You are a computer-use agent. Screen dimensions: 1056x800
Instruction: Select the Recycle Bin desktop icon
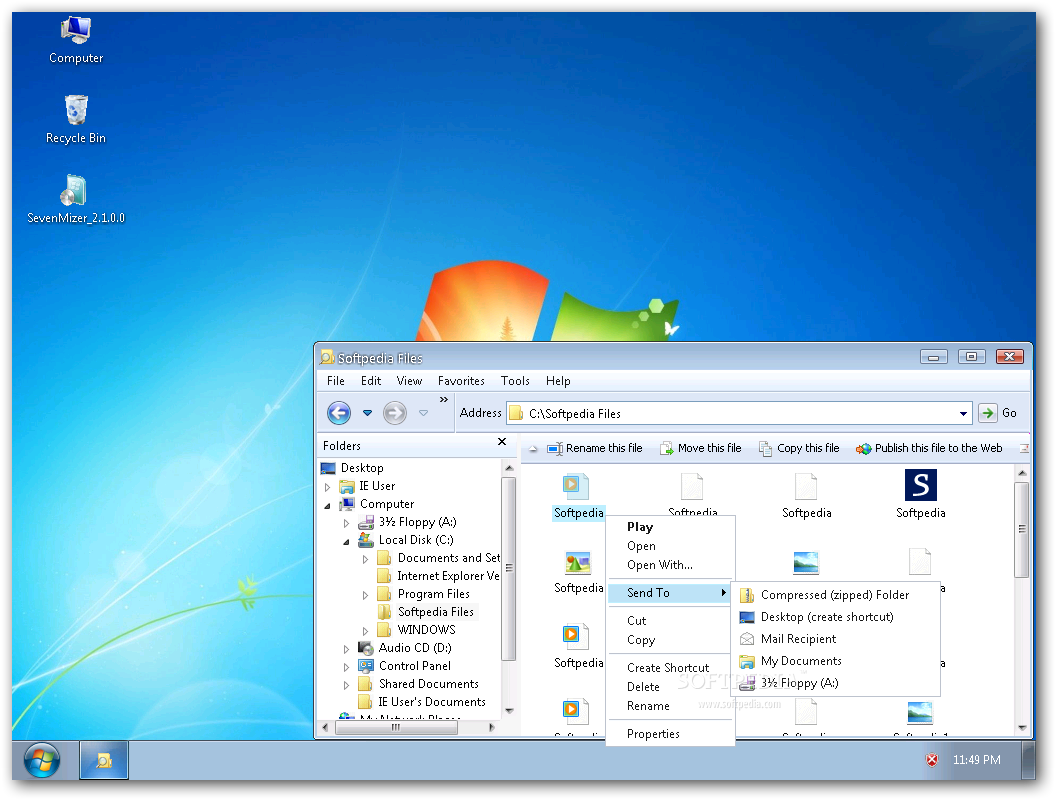76,120
